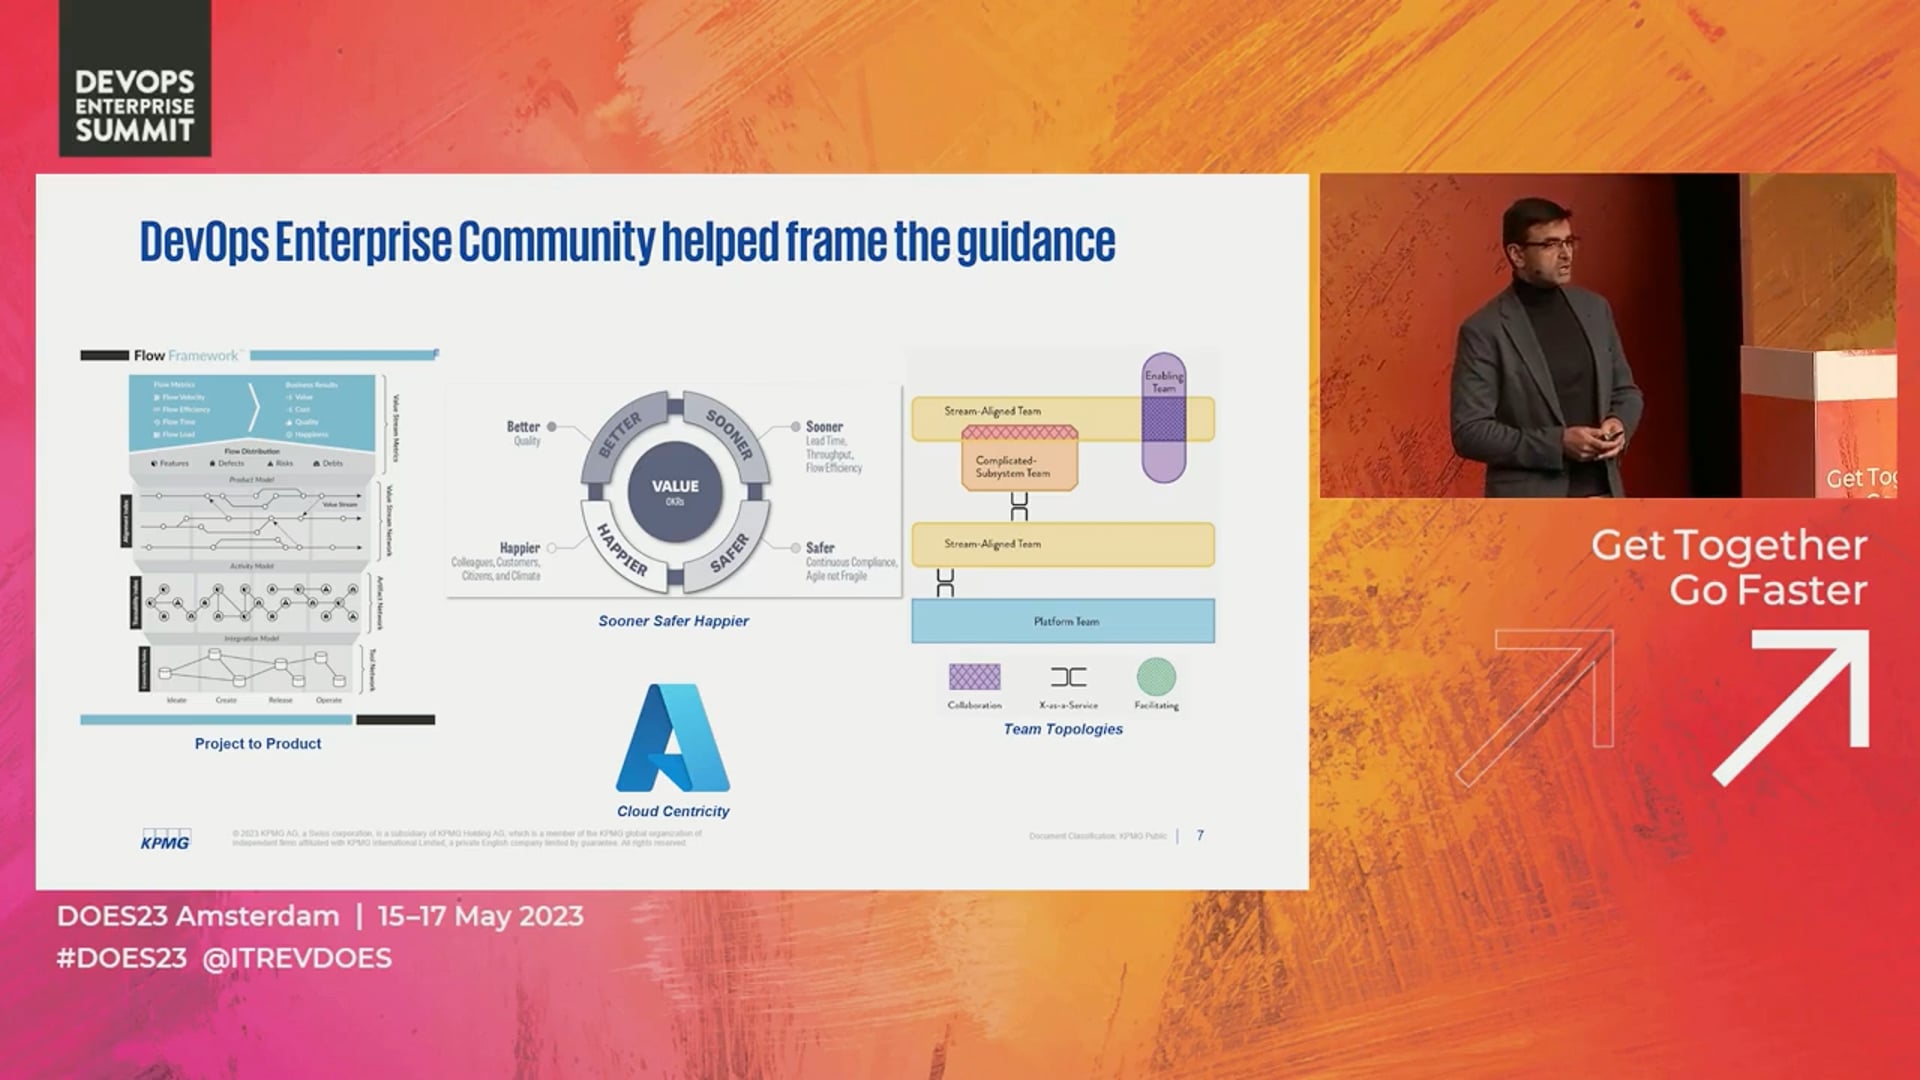Click the large white arrow graphic
1920x1080 pixels.
coord(1792,706)
